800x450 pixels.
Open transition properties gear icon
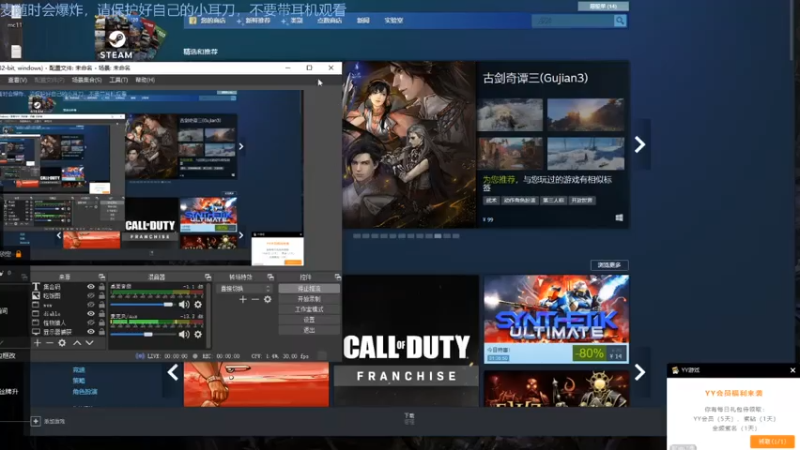(267, 299)
